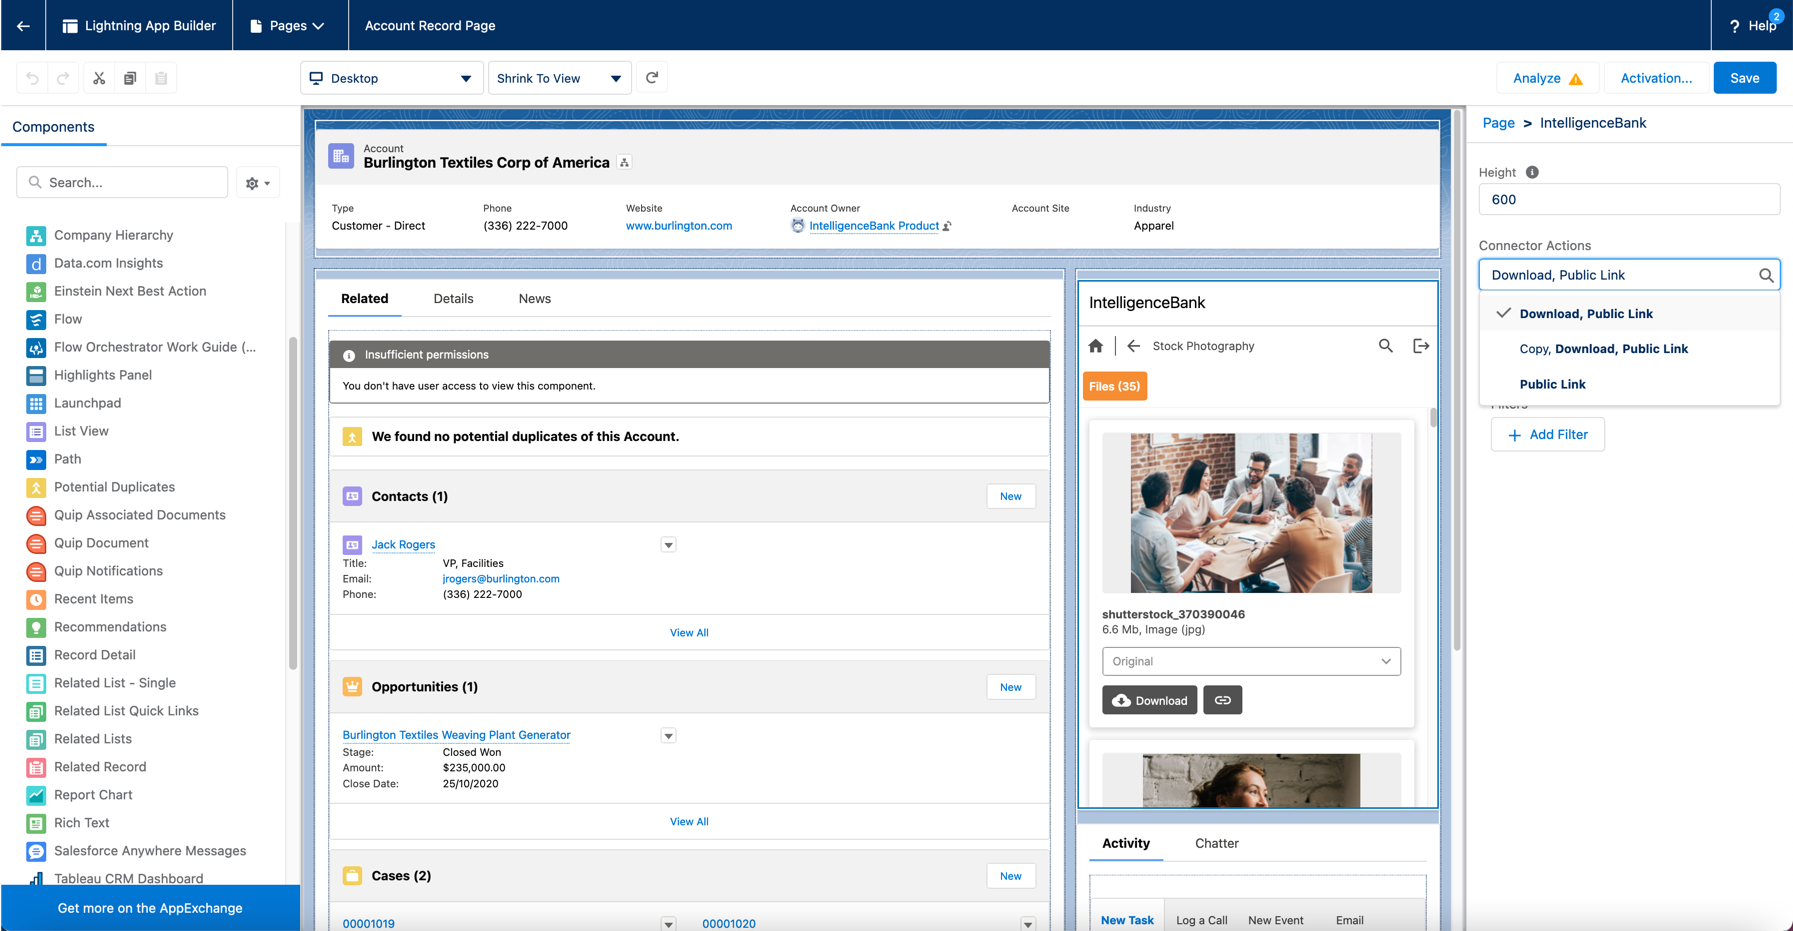Choose the Copy, Download, Public Link option

(1603, 349)
